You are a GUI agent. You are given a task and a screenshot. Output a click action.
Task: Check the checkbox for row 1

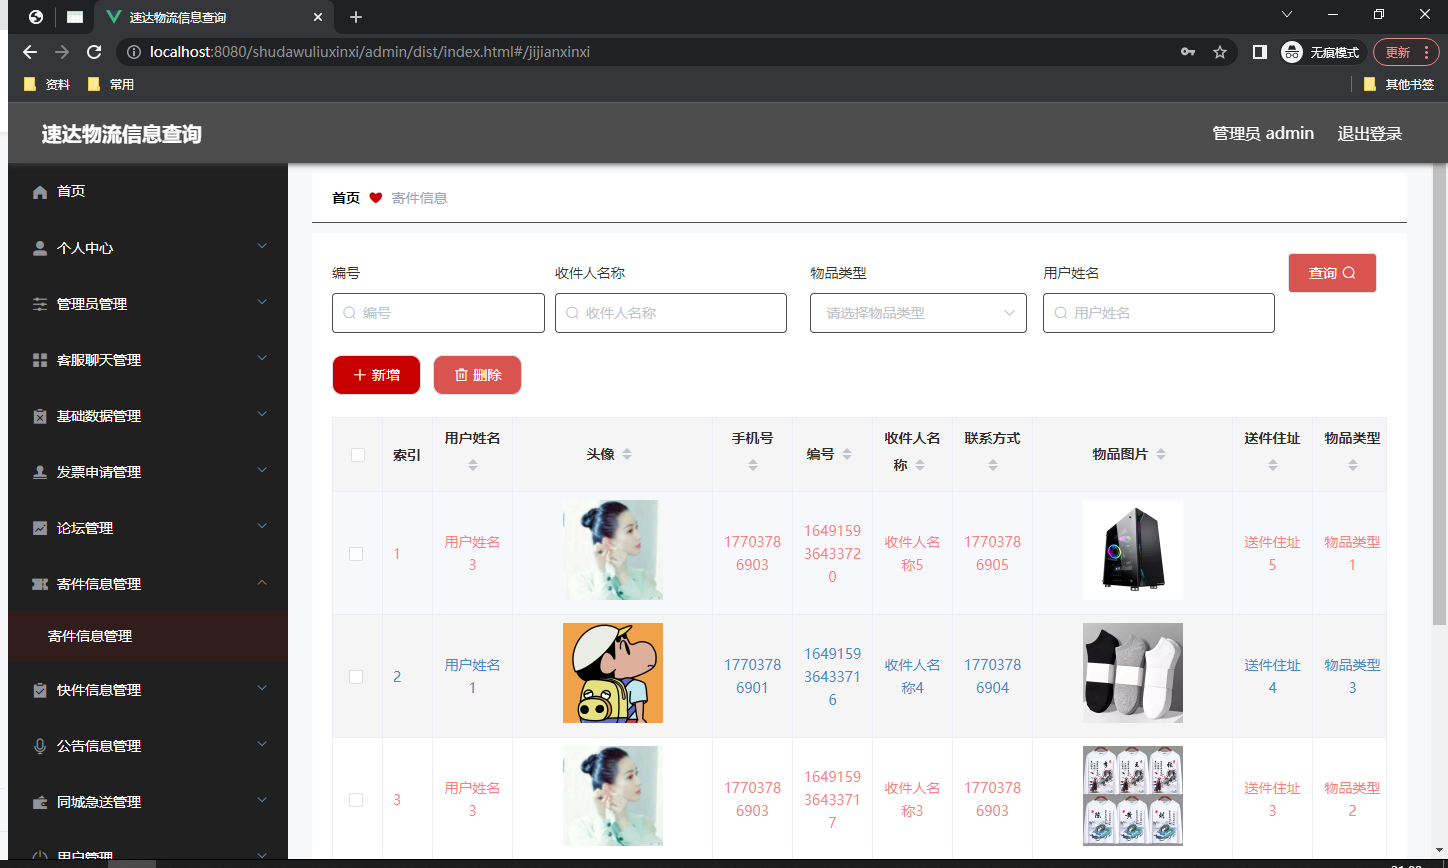356,552
